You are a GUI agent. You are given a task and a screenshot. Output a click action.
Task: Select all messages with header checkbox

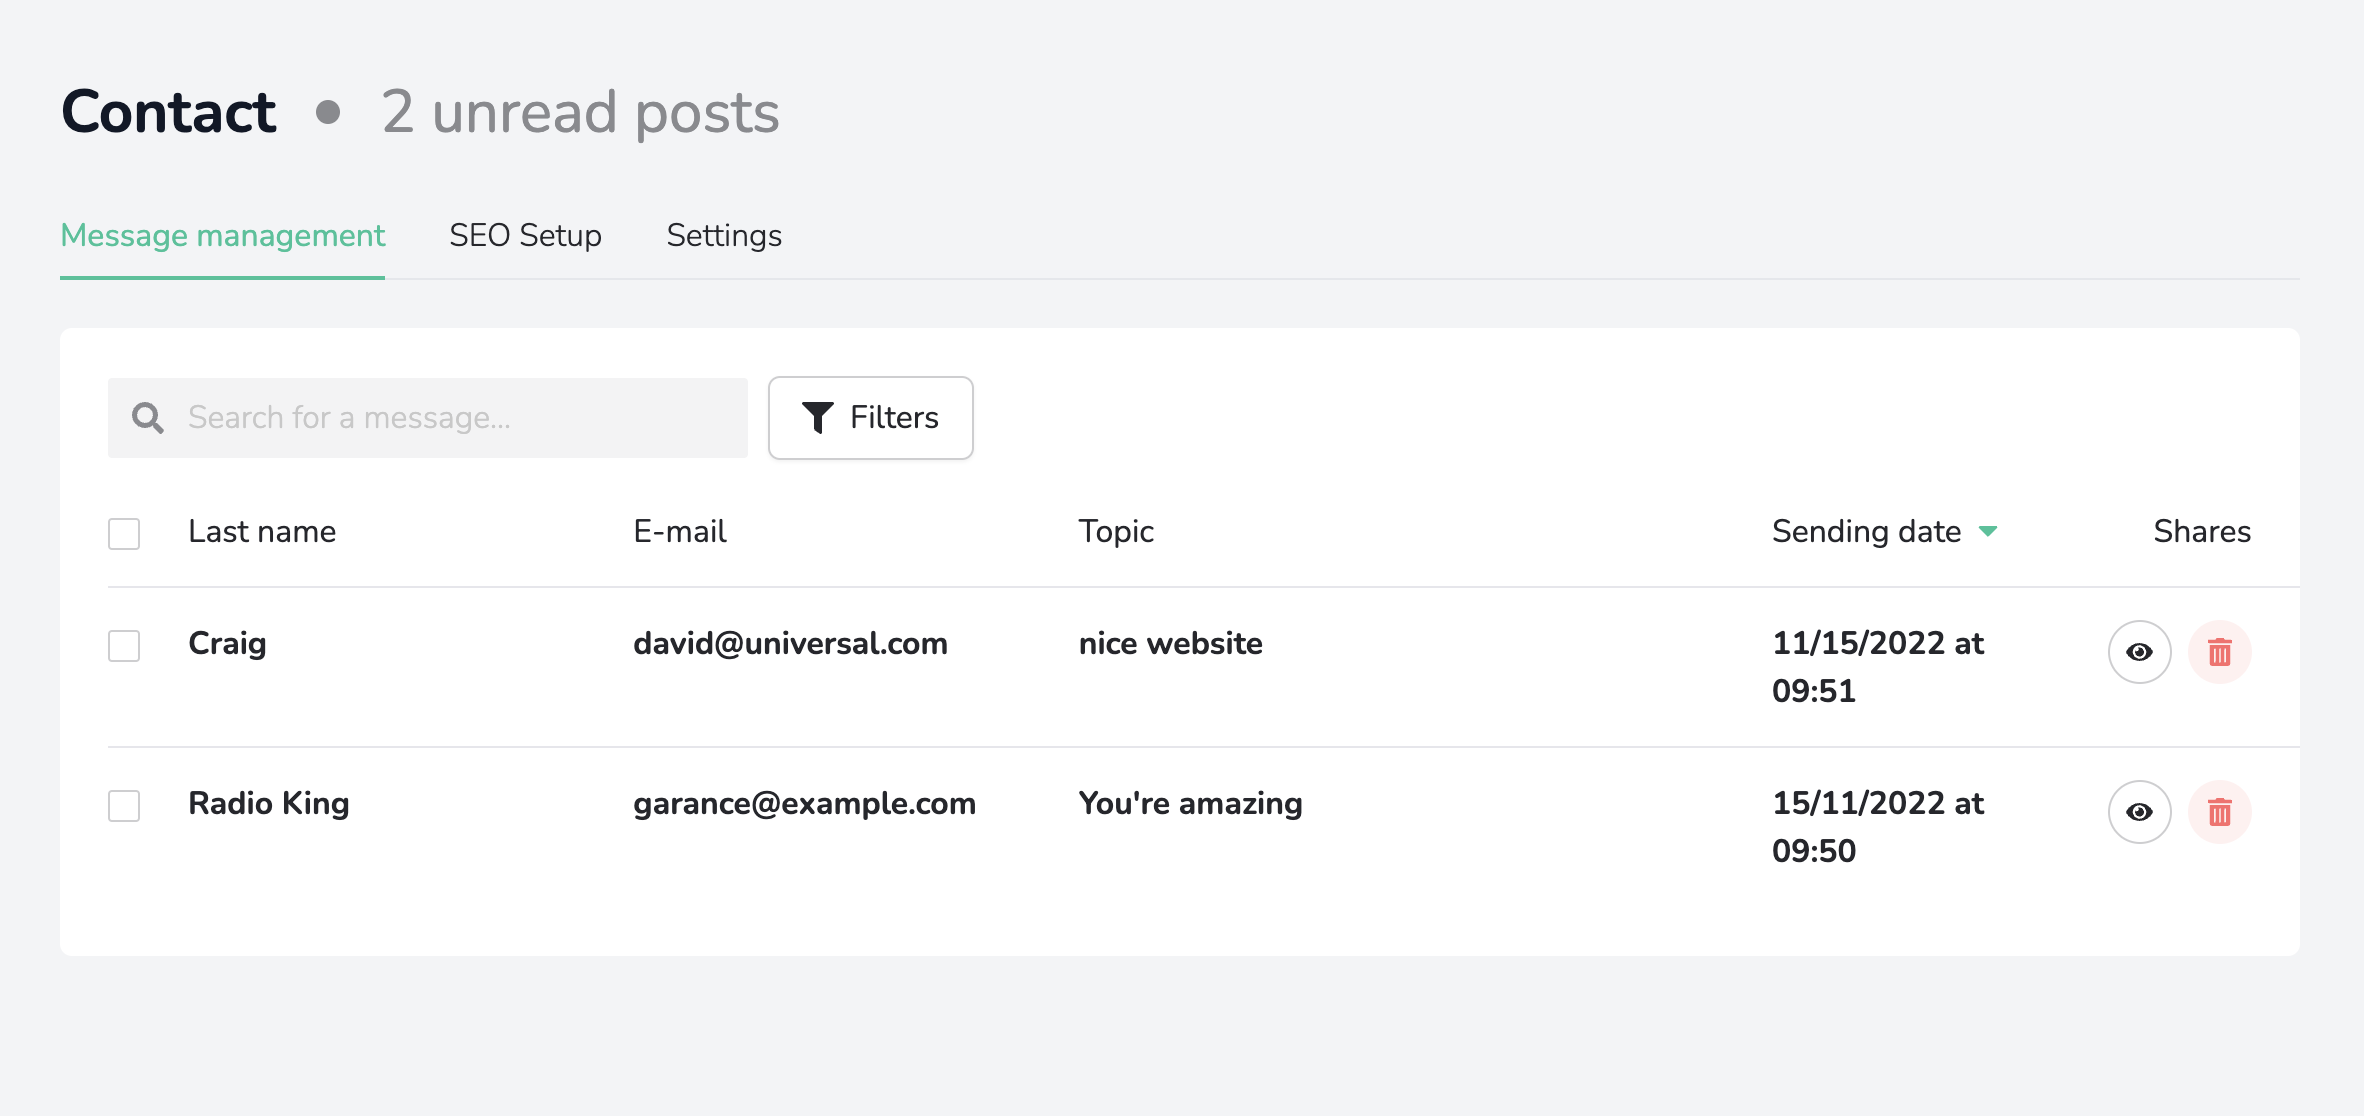tap(124, 533)
